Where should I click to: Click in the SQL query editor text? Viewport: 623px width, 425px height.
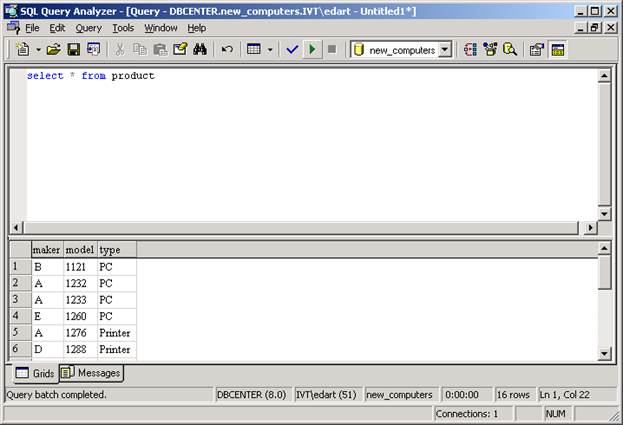91,75
